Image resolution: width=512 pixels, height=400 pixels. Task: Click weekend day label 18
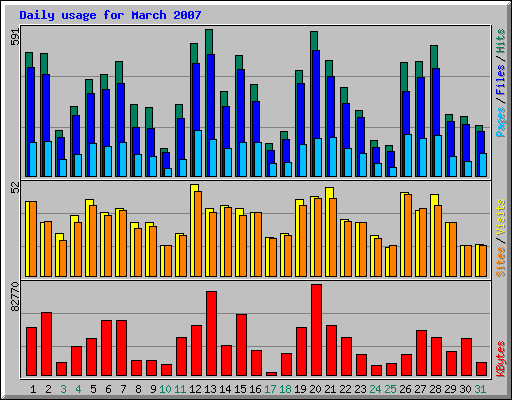(285, 389)
